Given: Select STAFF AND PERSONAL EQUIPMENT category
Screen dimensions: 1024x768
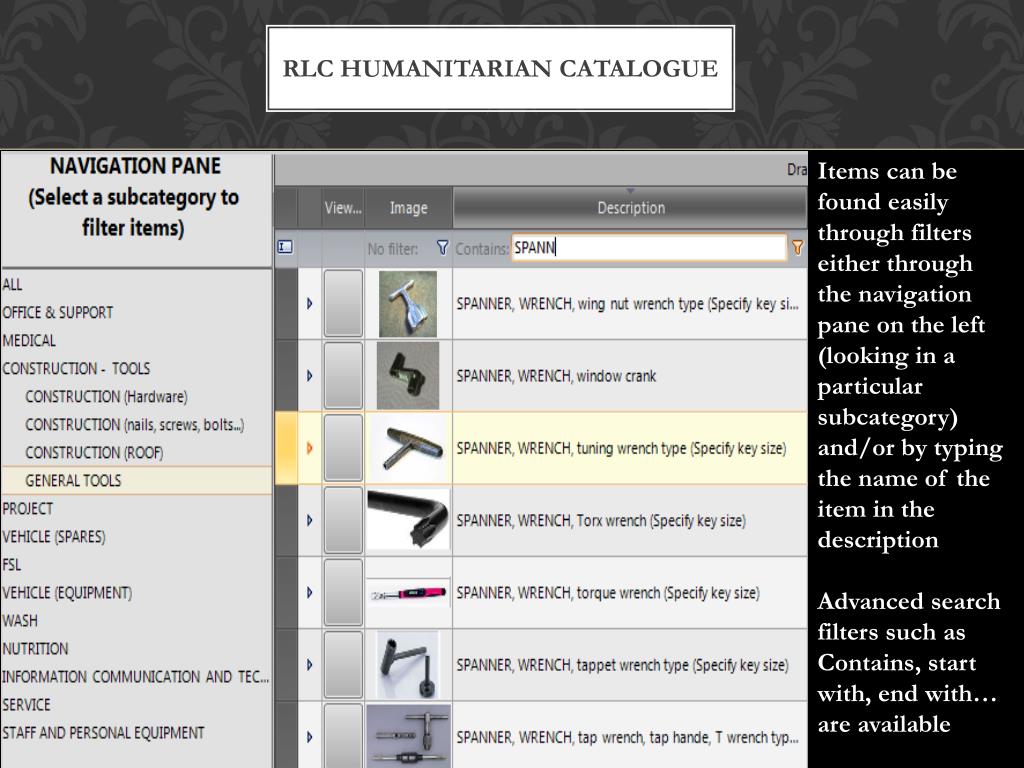Looking at the screenshot, I should (x=103, y=733).
